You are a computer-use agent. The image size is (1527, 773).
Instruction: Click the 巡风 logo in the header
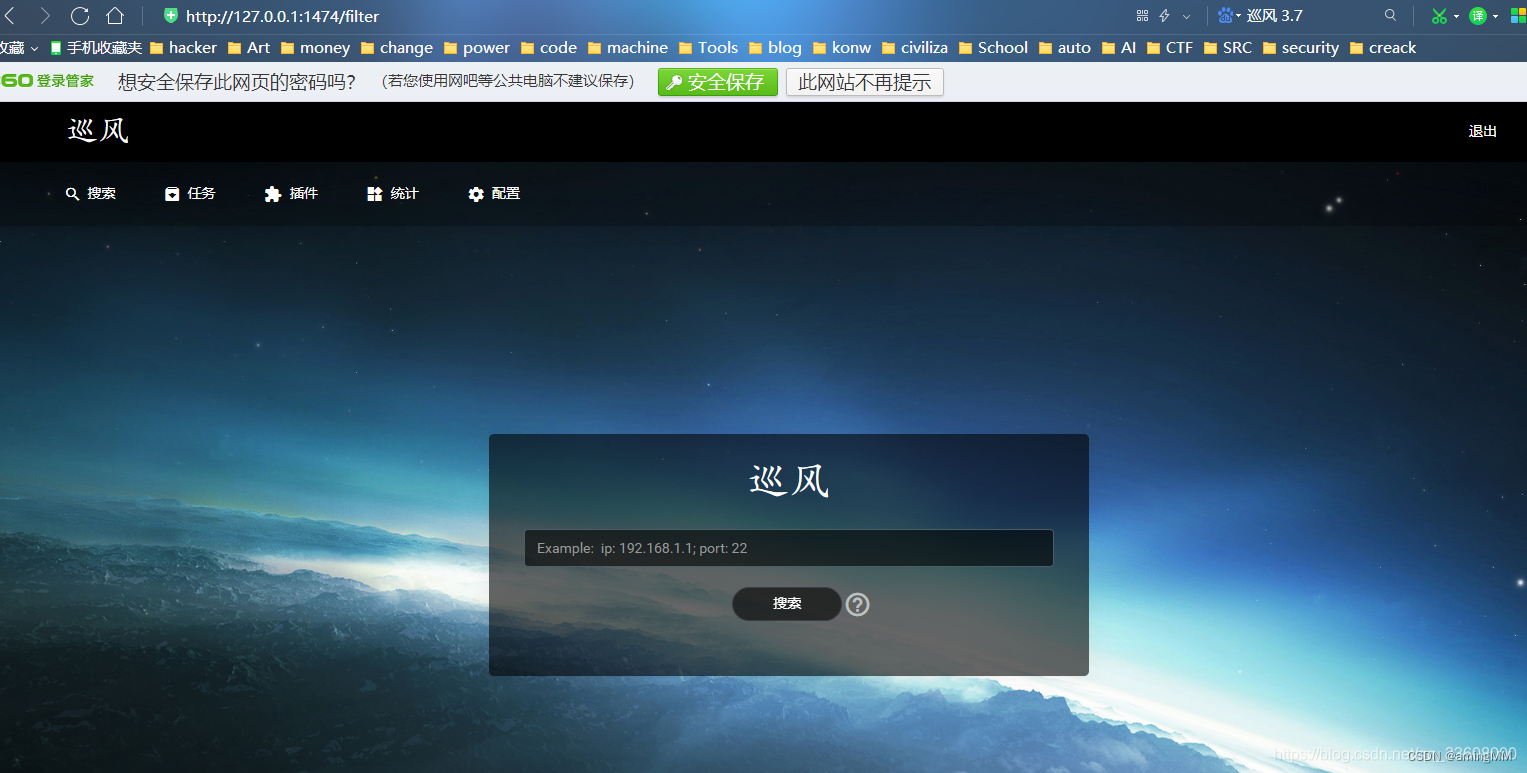tap(98, 131)
